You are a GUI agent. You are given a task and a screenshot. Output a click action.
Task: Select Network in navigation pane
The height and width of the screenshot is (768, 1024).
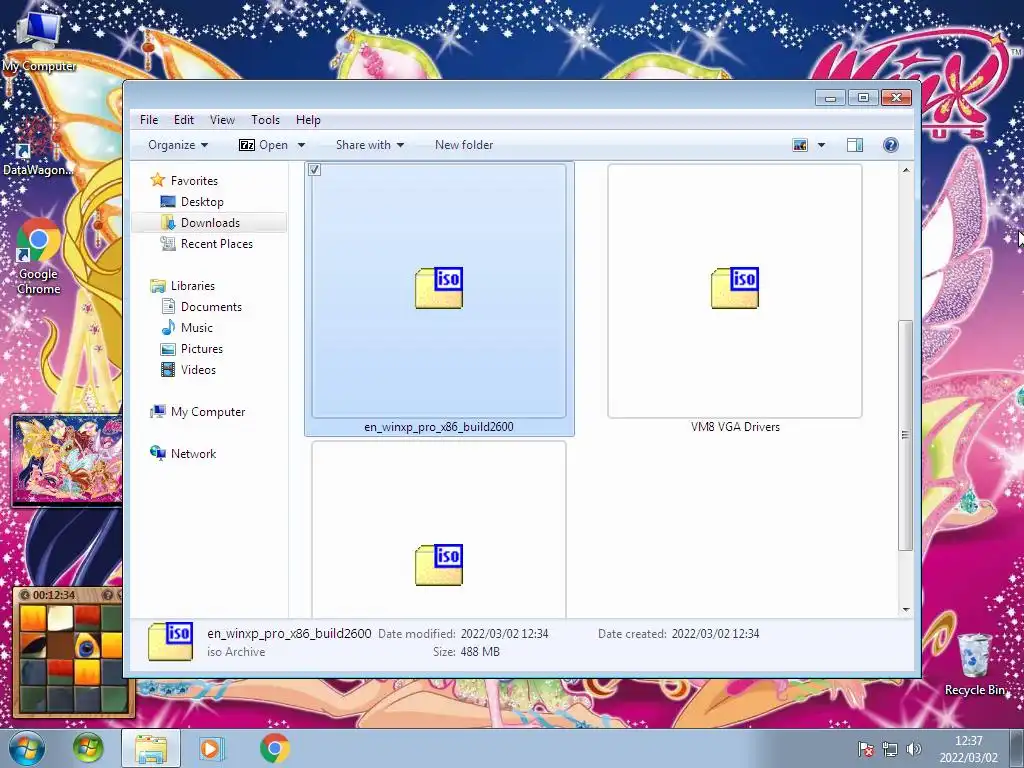[x=193, y=454]
